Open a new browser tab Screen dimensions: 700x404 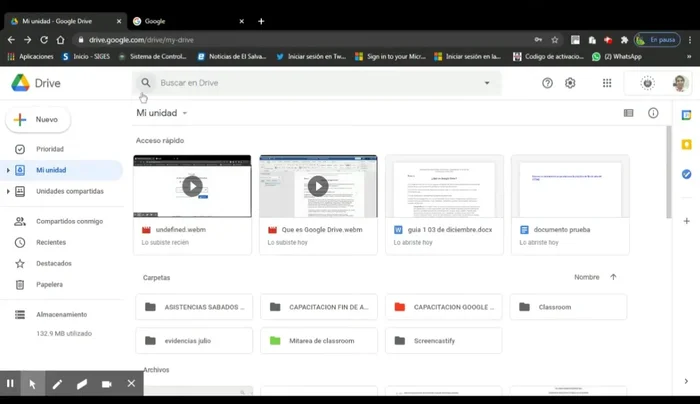pos(261,21)
